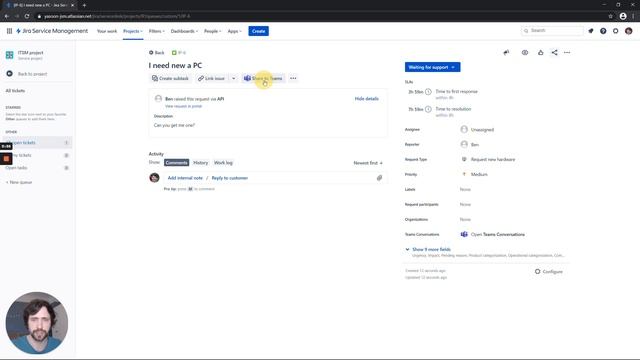640x360 pixels.
Task: Select the Comments activity tab
Action: point(177,162)
